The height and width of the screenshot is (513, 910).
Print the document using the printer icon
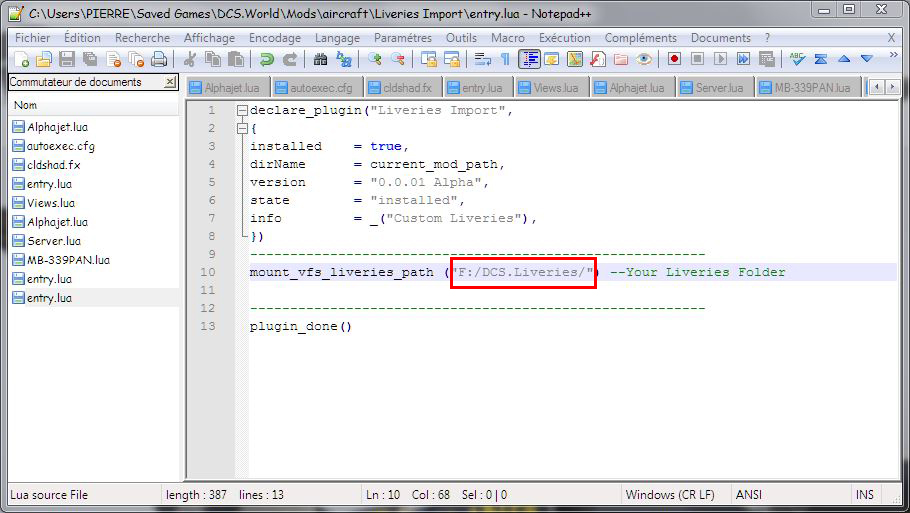[x=159, y=59]
